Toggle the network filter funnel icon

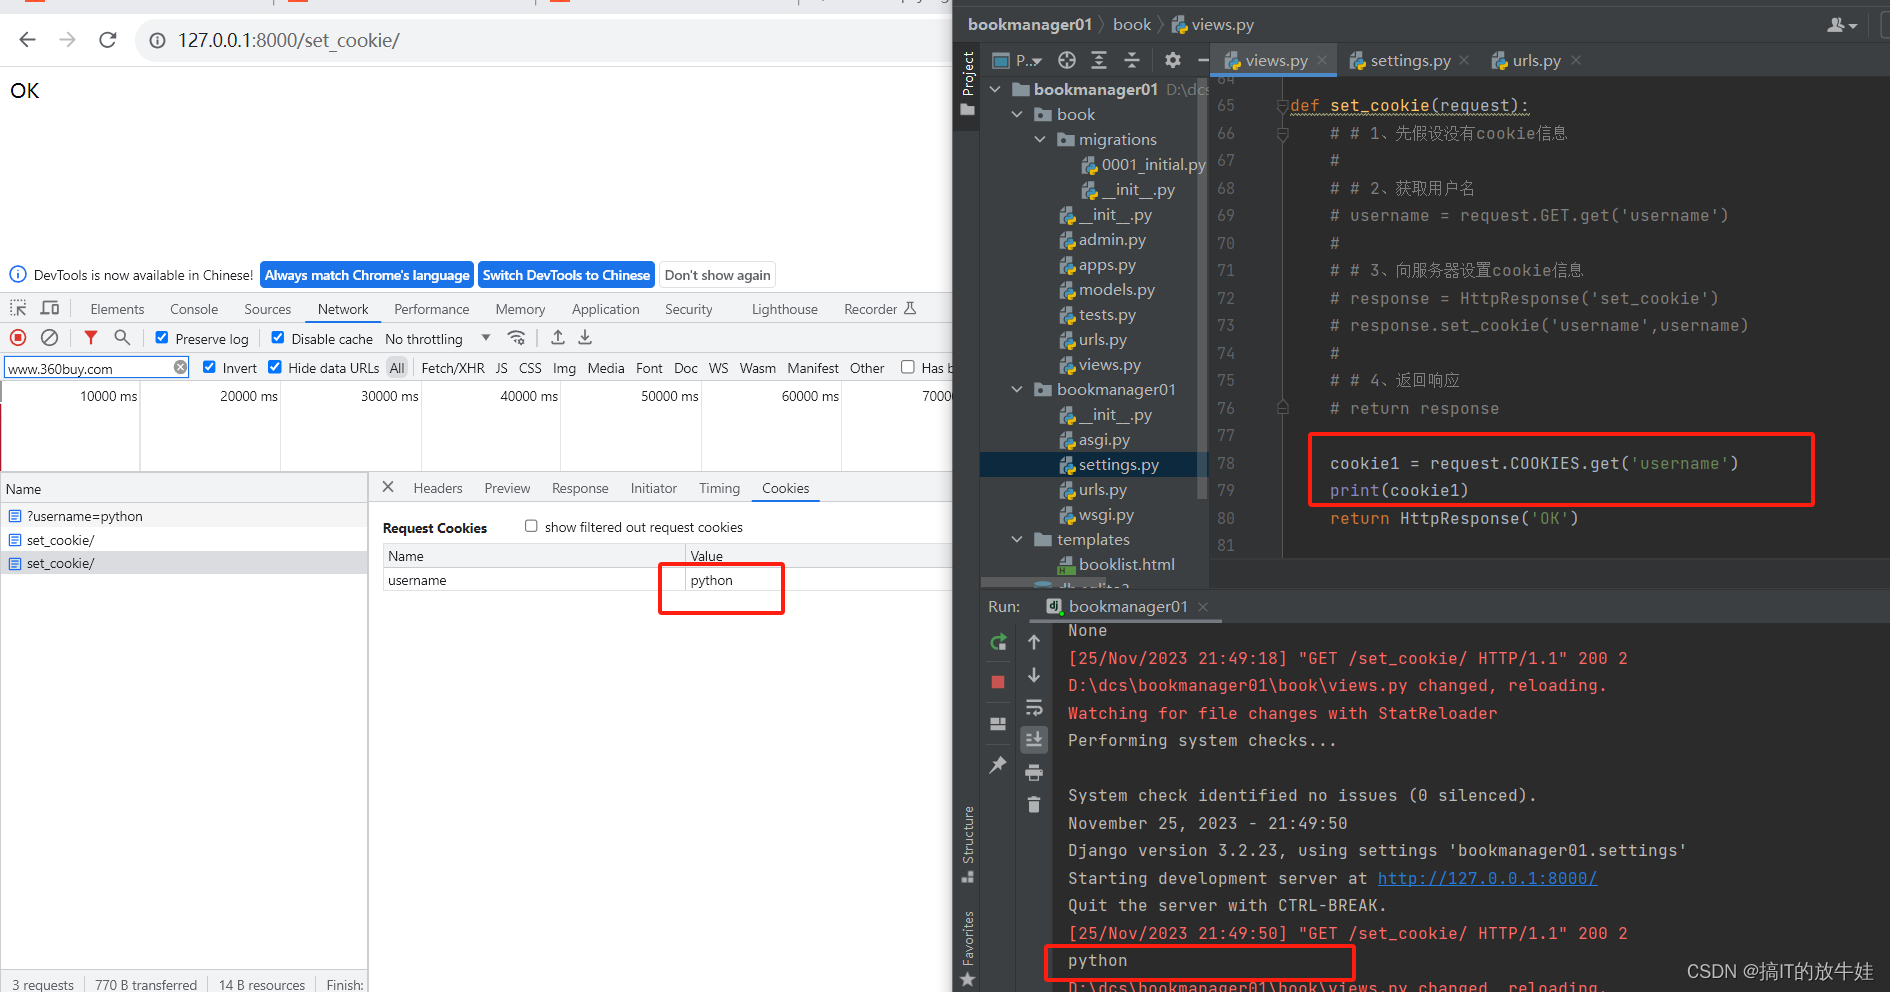click(91, 338)
